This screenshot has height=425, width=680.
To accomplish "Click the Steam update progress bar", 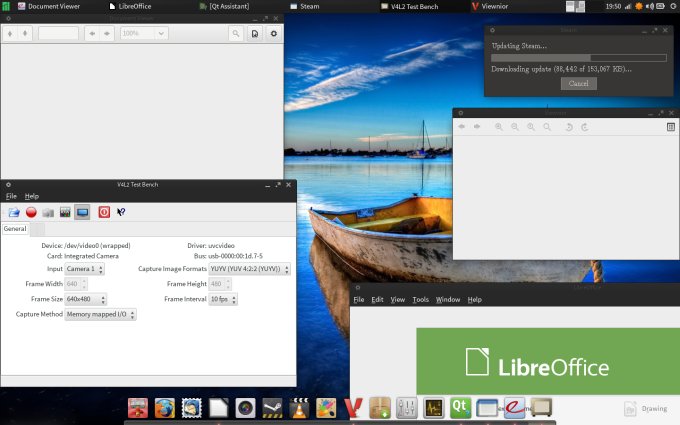I will 578,58.
